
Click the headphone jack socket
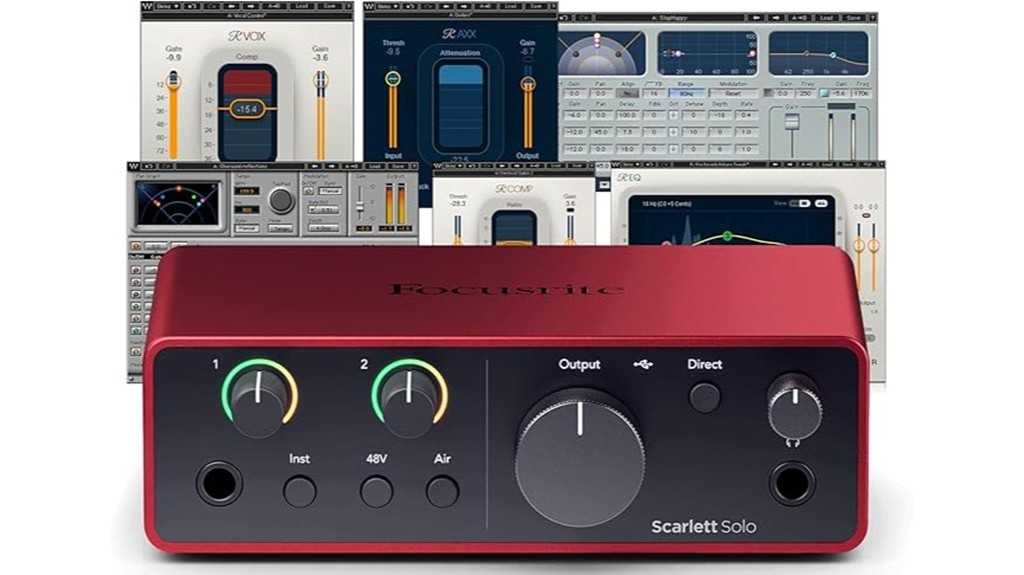coord(792,483)
